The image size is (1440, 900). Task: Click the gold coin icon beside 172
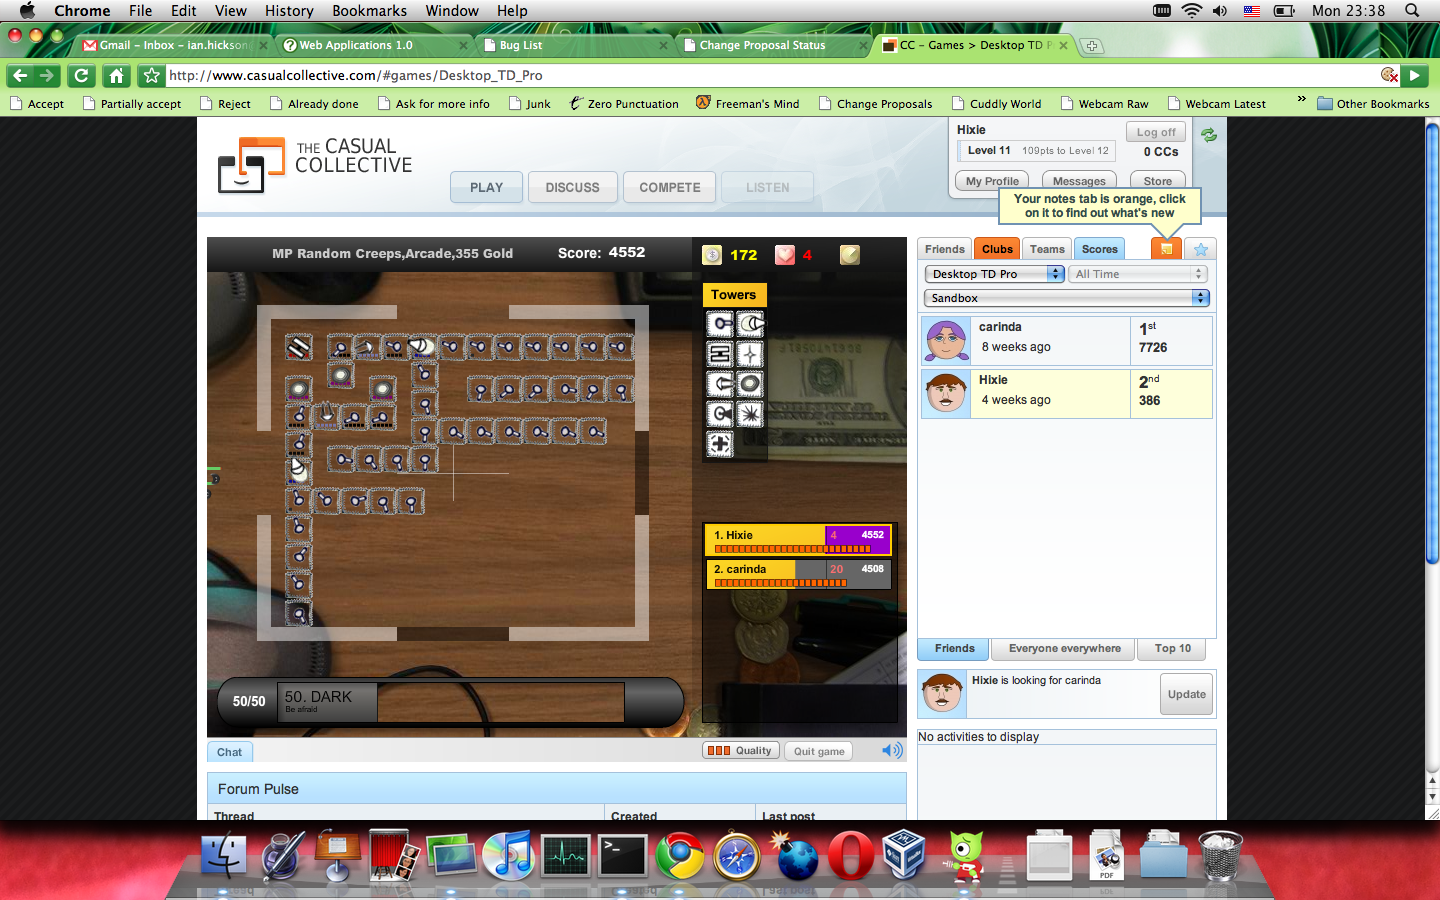712,255
